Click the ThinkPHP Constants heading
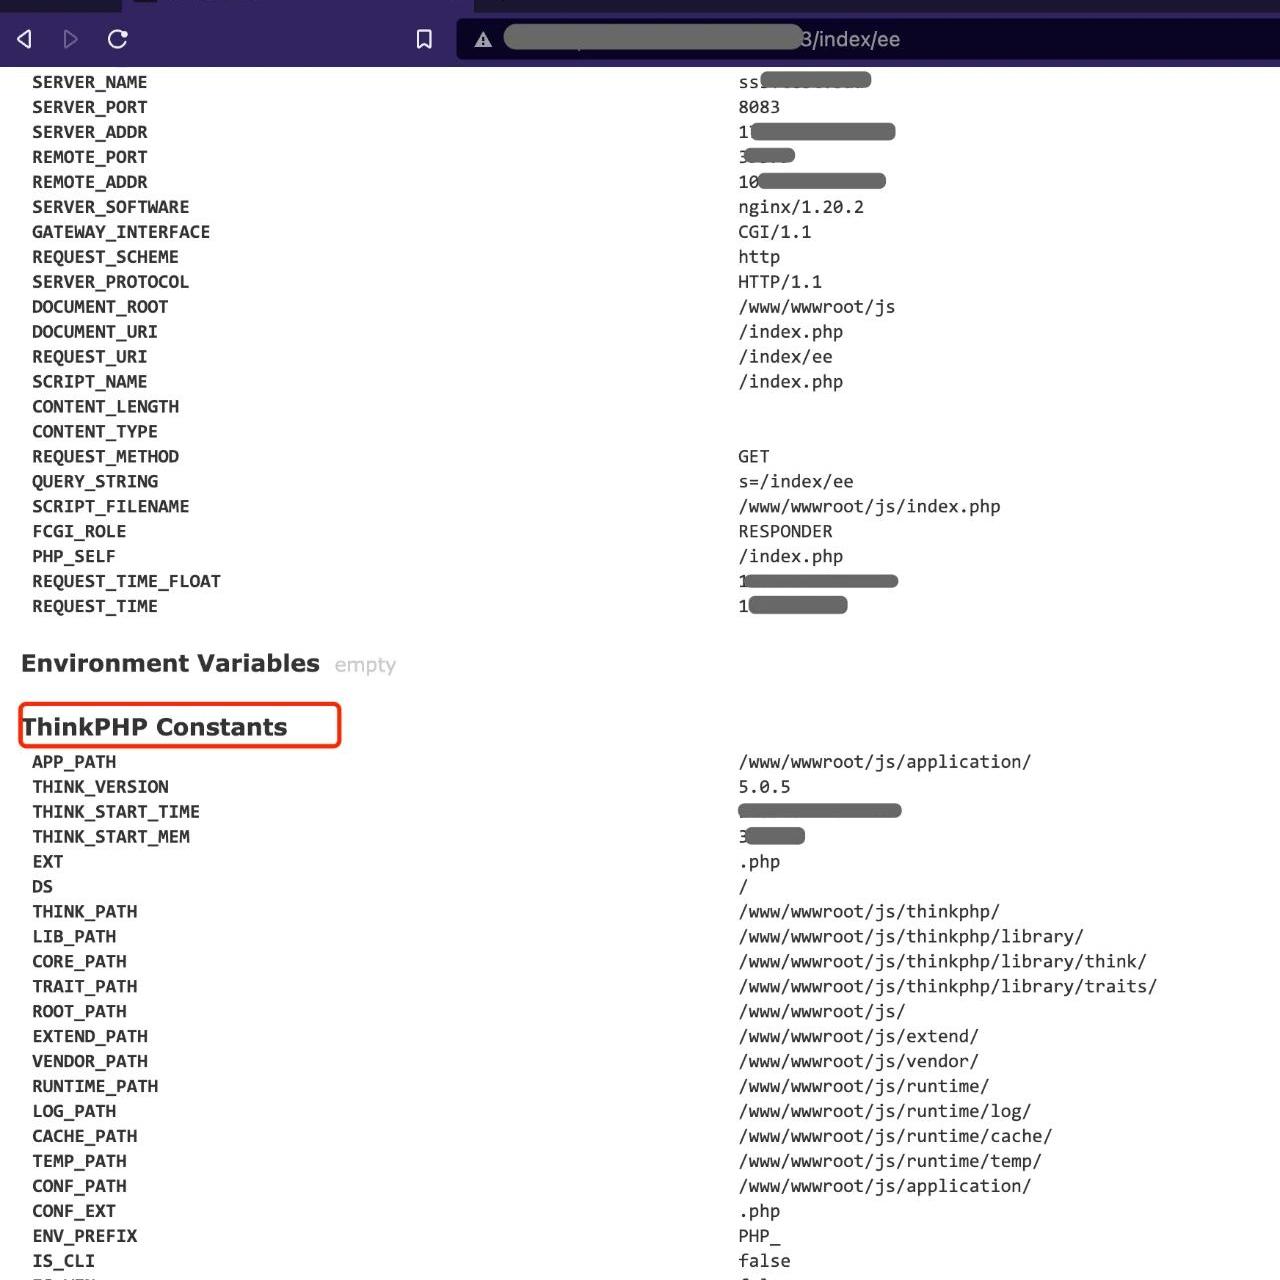This screenshot has height=1280, width=1280. coord(155,727)
